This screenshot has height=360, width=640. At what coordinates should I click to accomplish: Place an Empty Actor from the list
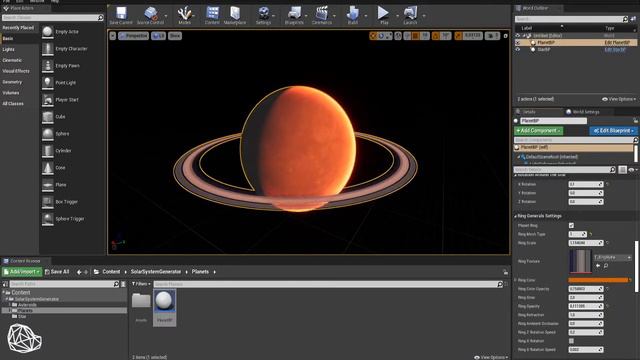48,32
